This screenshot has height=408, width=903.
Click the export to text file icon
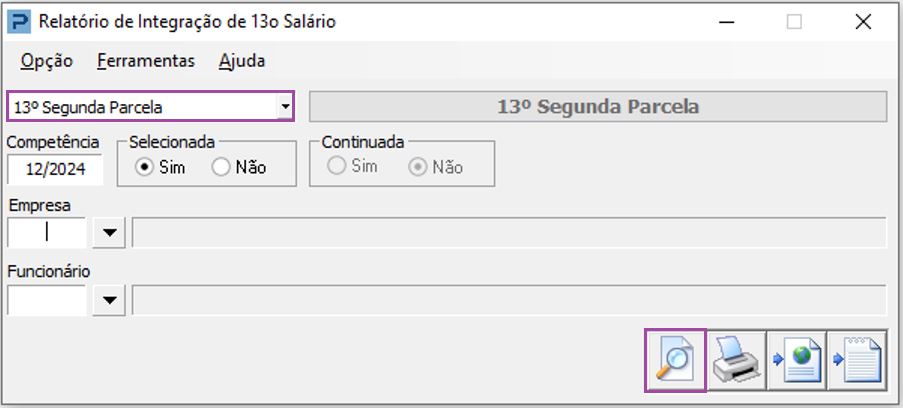coord(857,360)
